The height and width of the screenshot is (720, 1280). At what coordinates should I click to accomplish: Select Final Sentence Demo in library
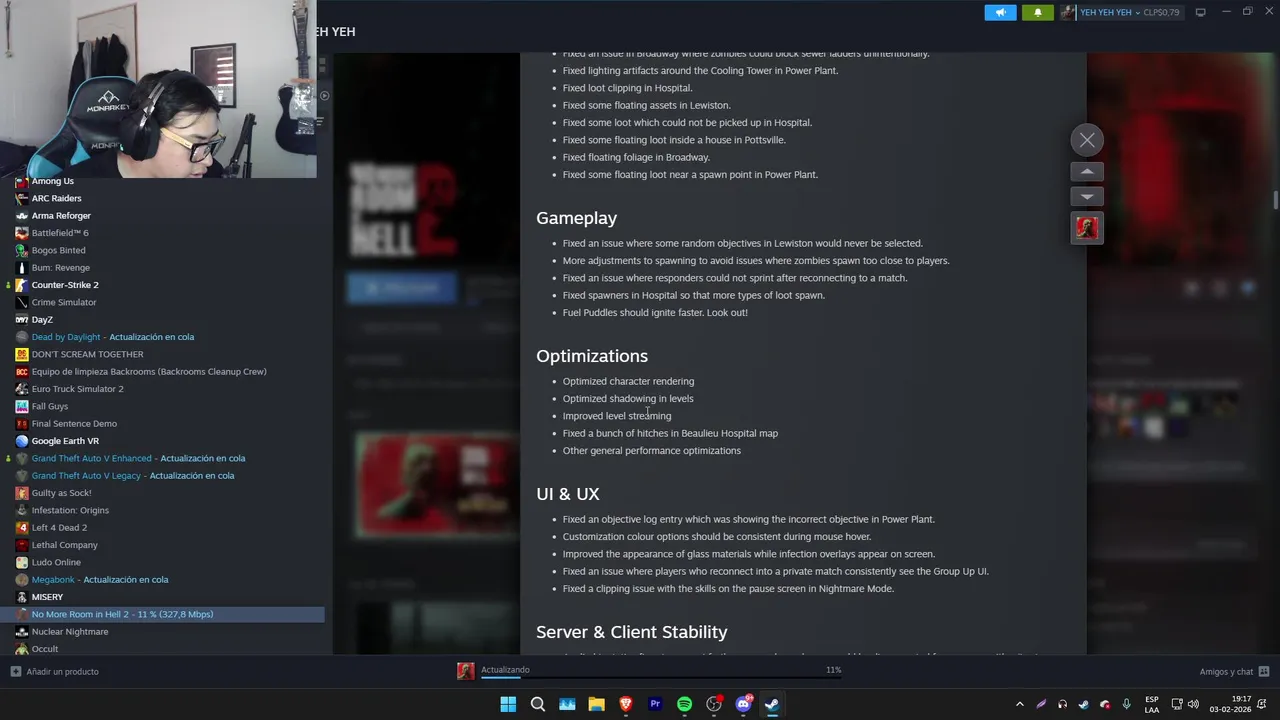[x=74, y=424]
